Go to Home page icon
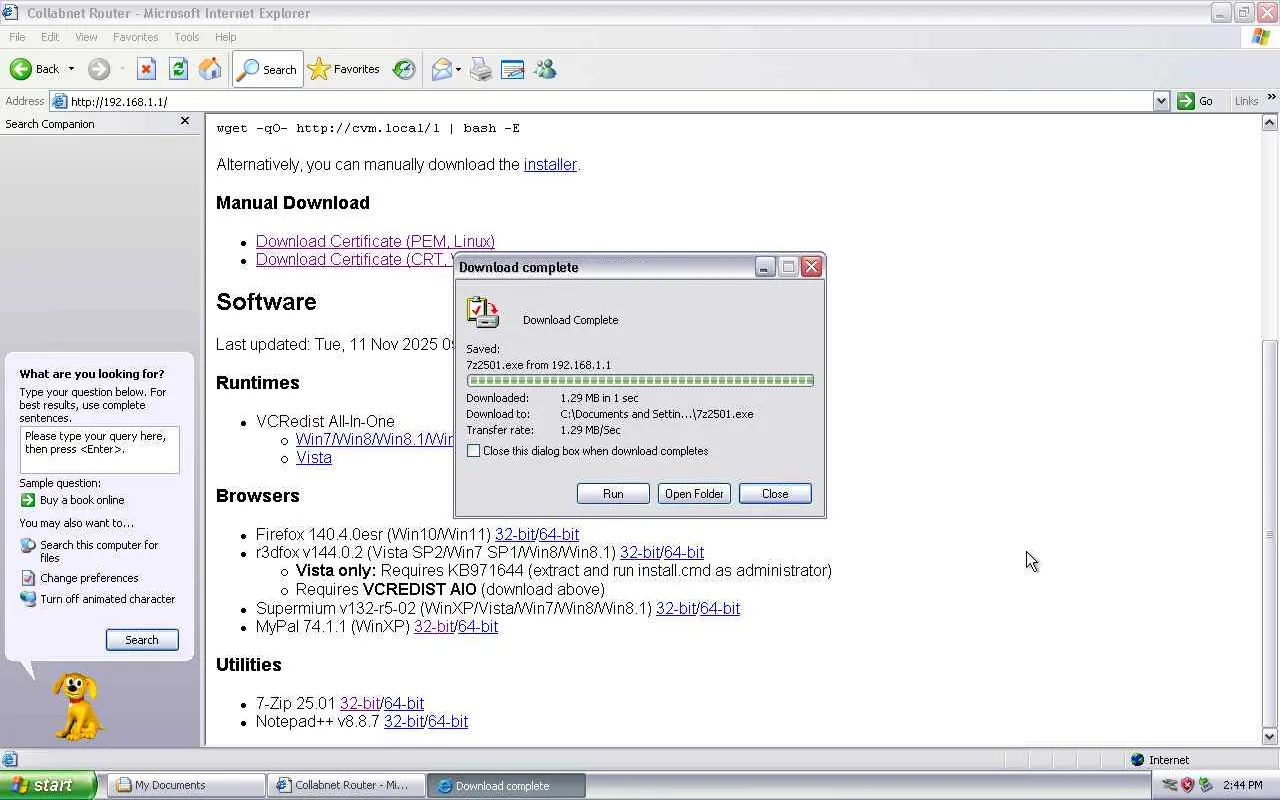Viewport: 1280px width, 800px height. 210,69
